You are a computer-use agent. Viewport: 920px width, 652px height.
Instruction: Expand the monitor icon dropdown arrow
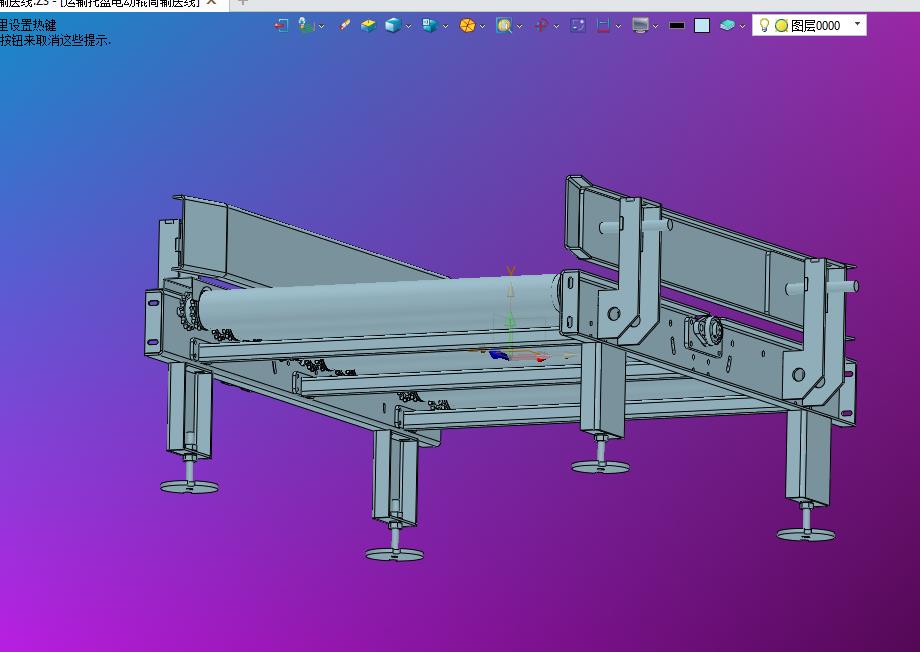pos(655,26)
